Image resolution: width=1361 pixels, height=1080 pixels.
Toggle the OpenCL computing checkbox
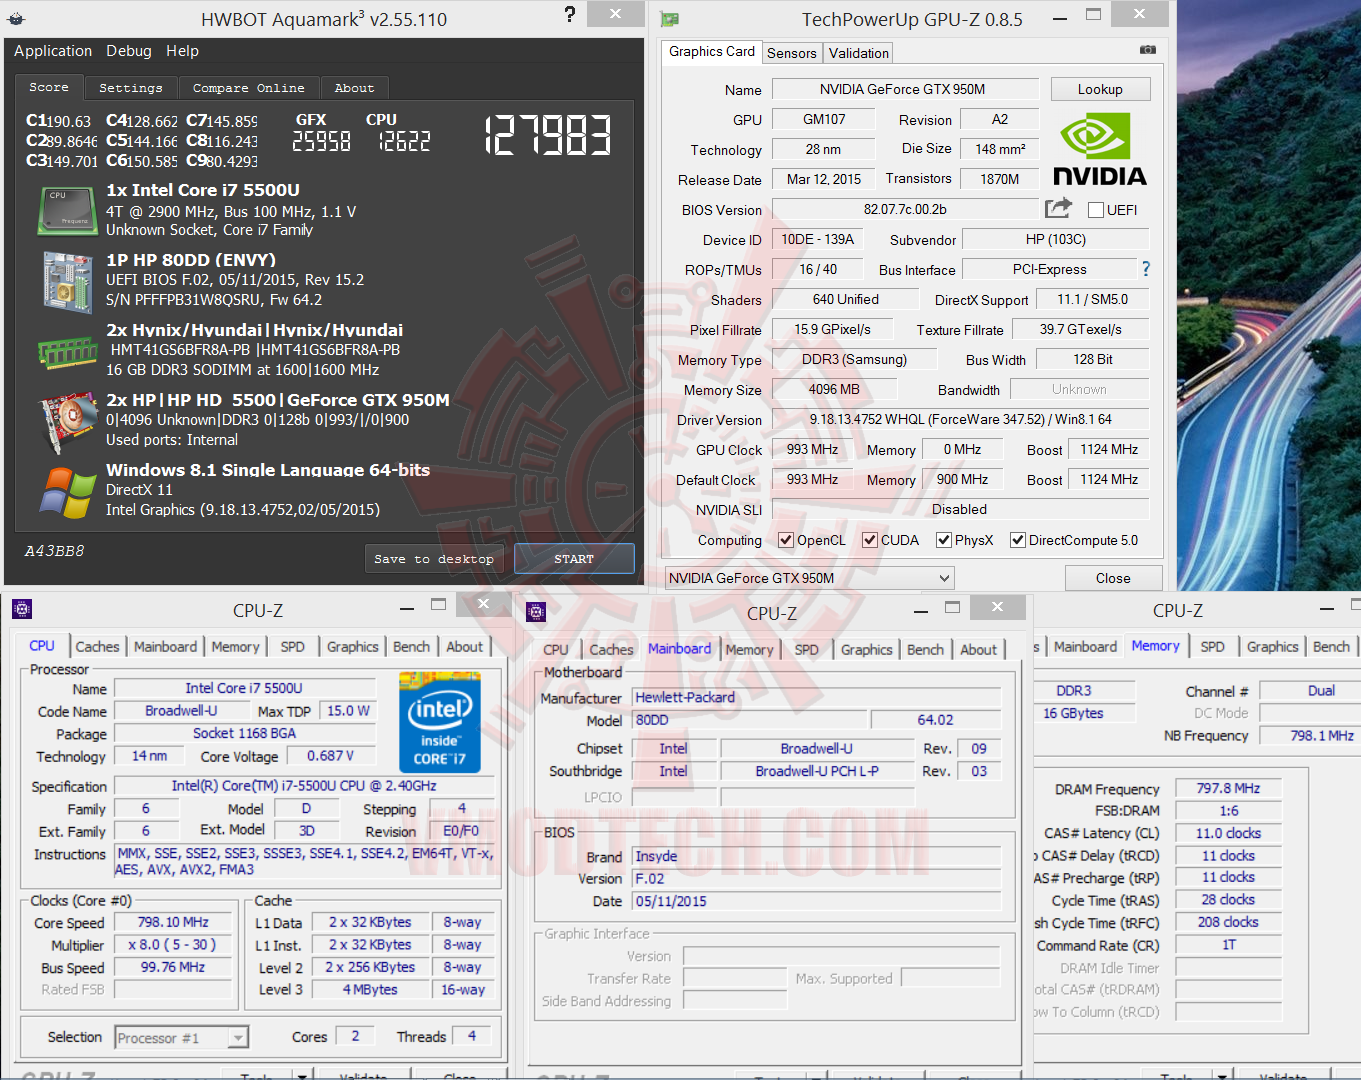pos(786,540)
